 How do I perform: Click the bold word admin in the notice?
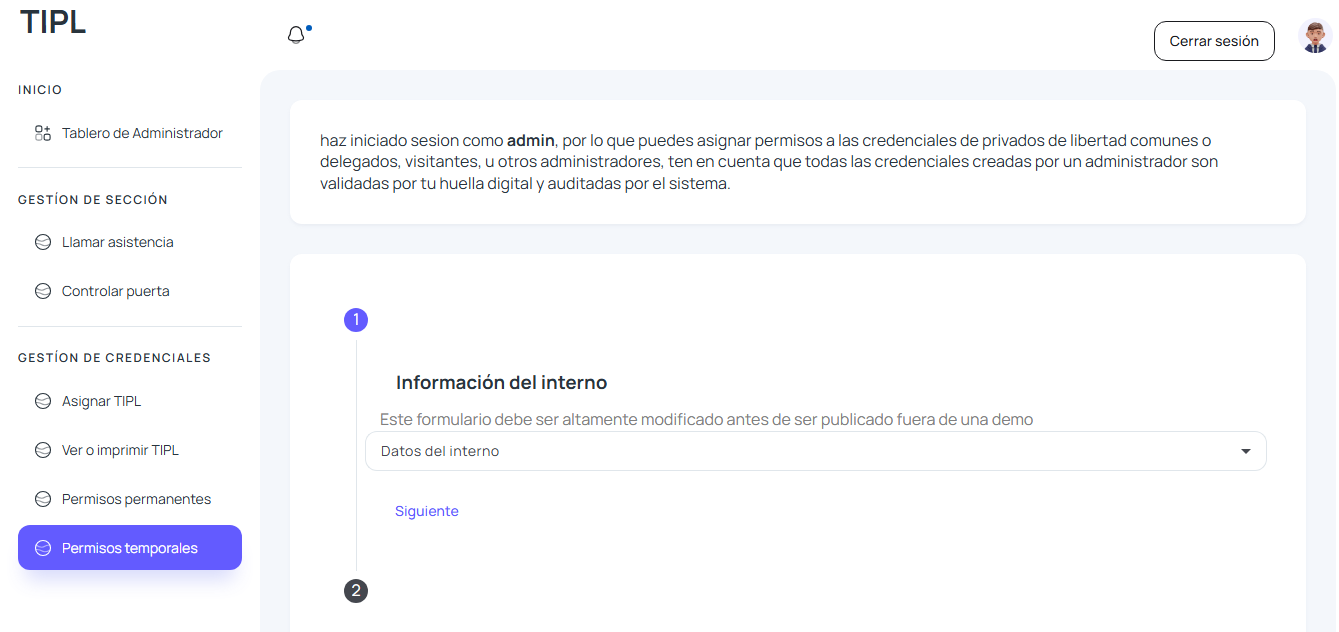point(531,141)
